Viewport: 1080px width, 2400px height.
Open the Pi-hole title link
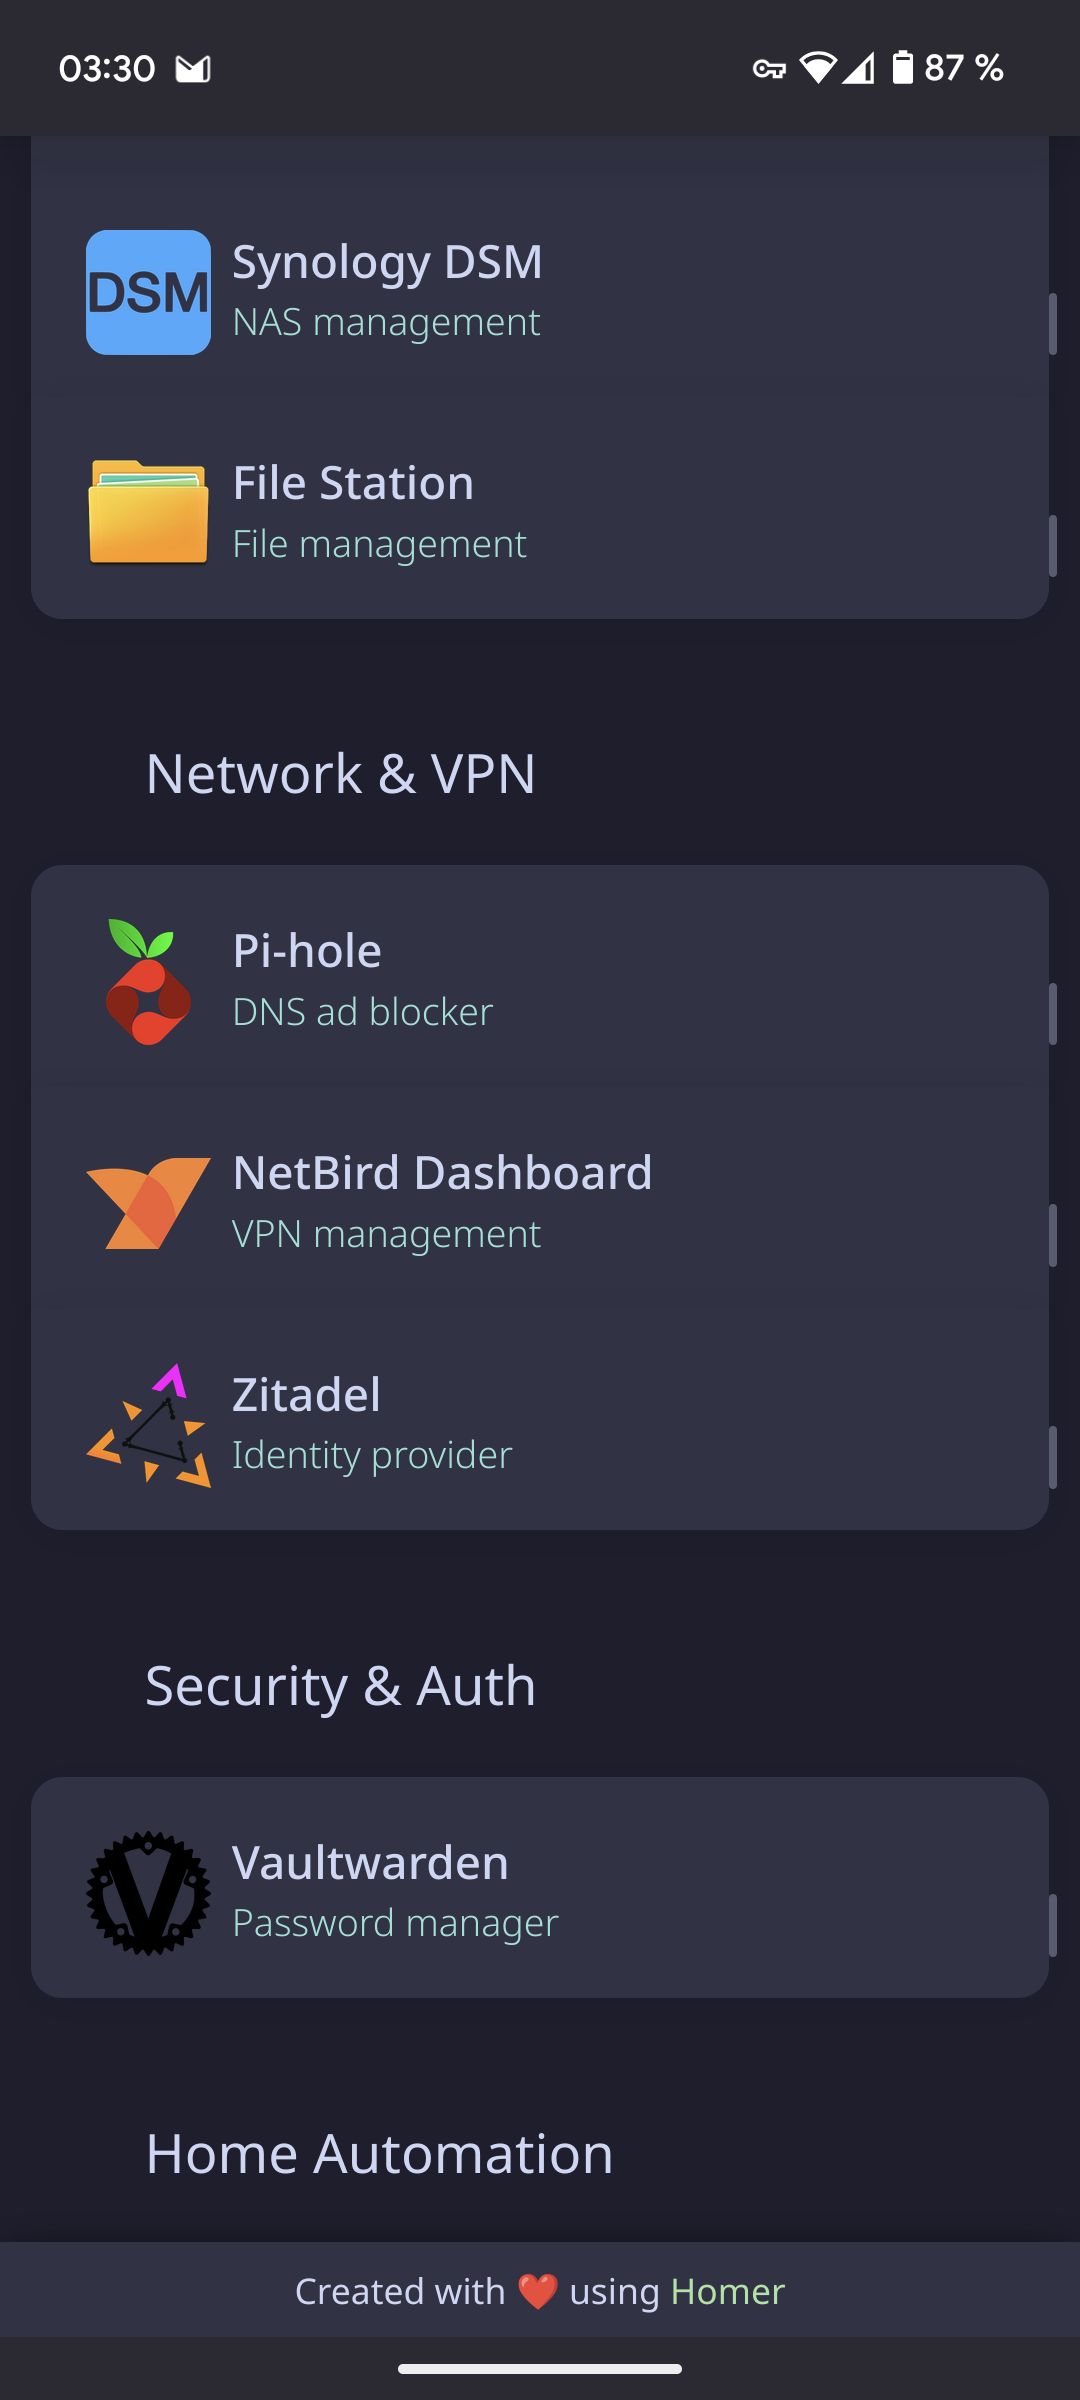click(307, 951)
